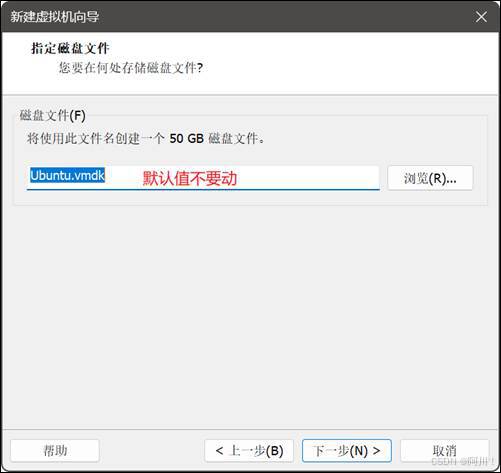Click the 新建虚拟机向导 window title
This screenshot has height=473, width=501.
55,17
